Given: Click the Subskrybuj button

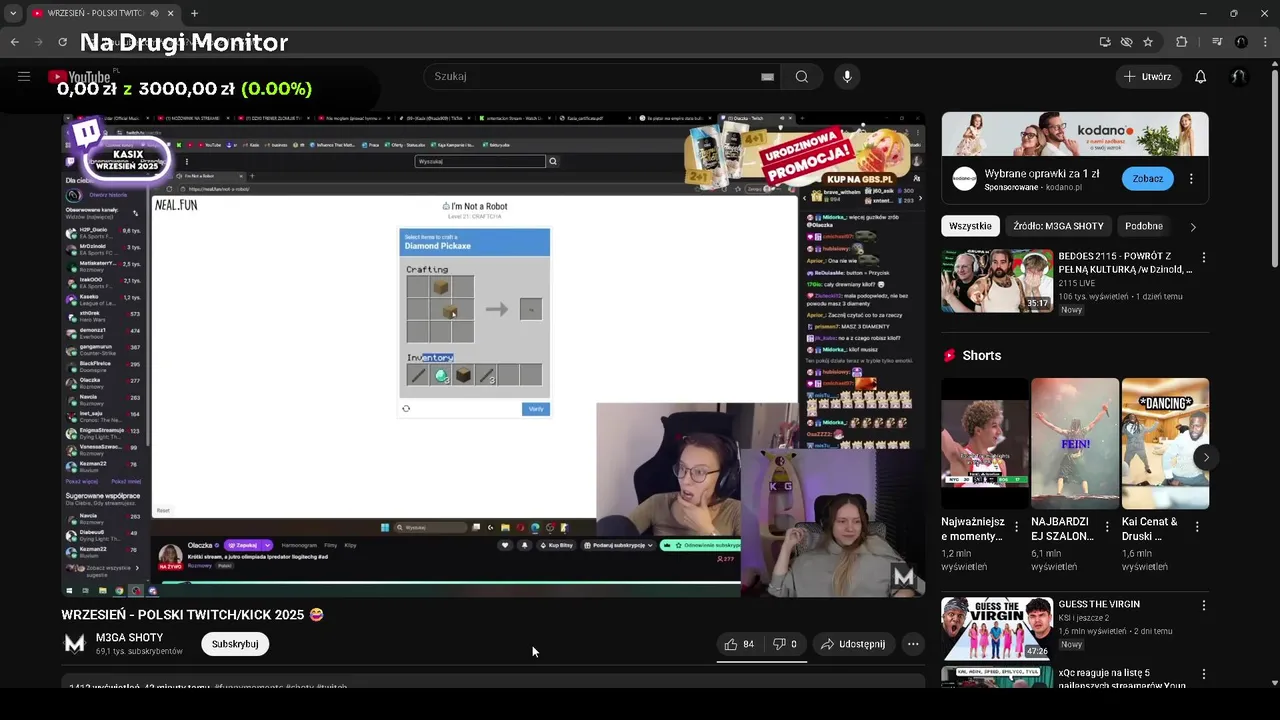Looking at the screenshot, I should [235, 644].
